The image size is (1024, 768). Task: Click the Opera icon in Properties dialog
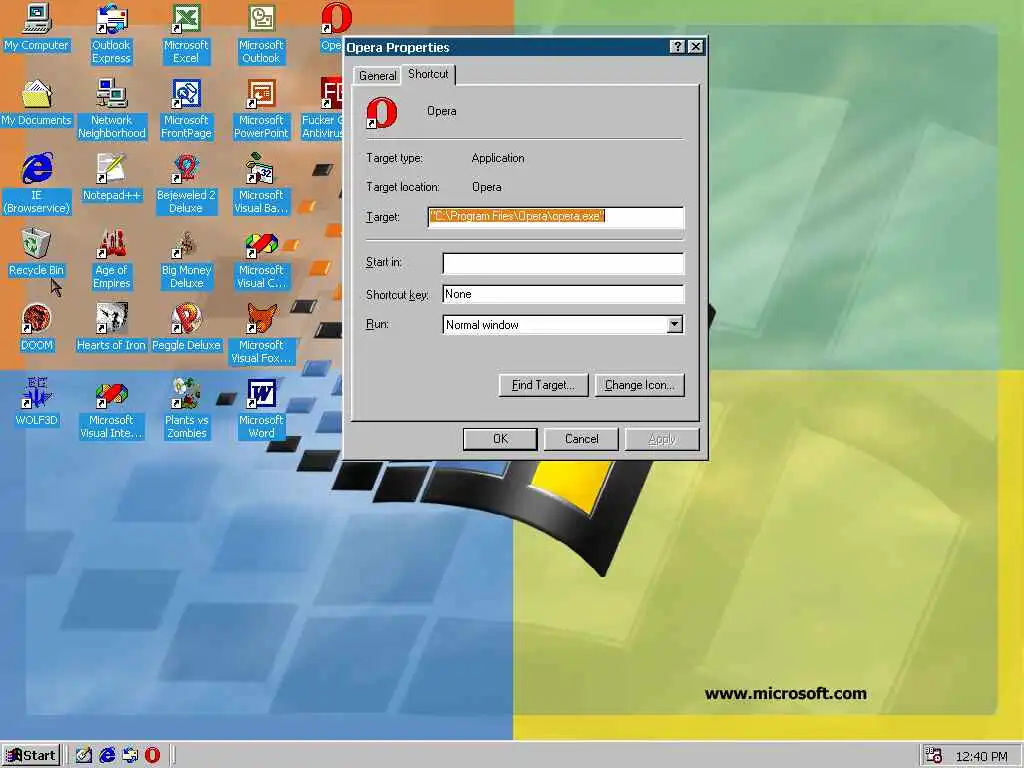[382, 112]
